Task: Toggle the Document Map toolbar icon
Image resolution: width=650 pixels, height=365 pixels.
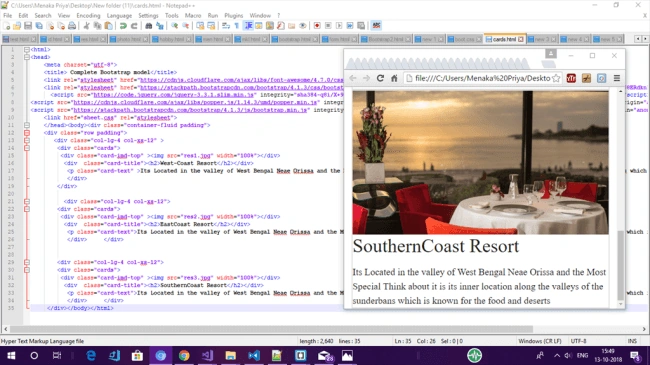Action: point(270,26)
